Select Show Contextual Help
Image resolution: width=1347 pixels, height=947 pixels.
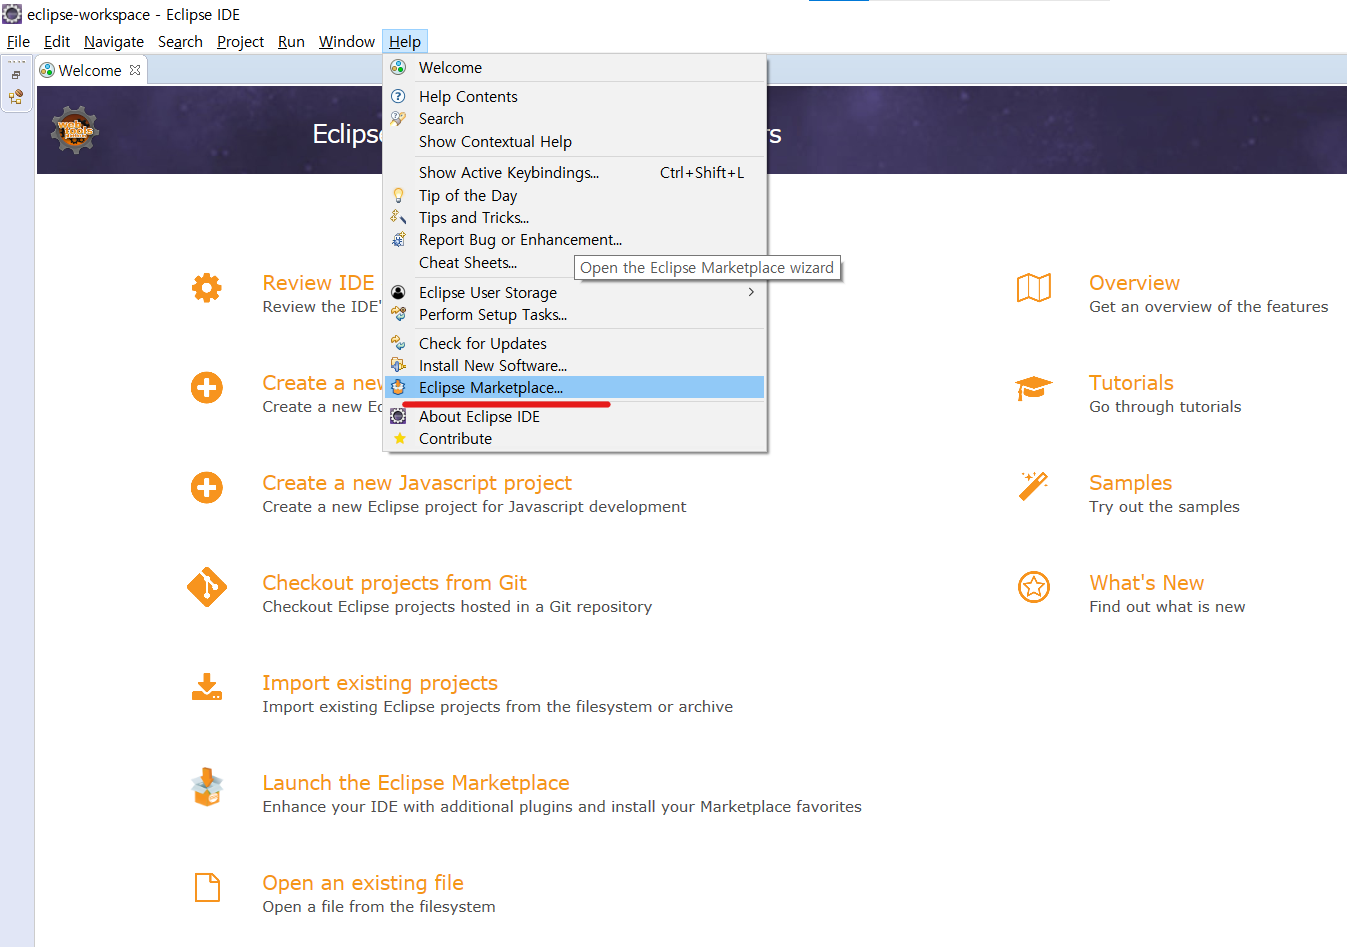575,142
